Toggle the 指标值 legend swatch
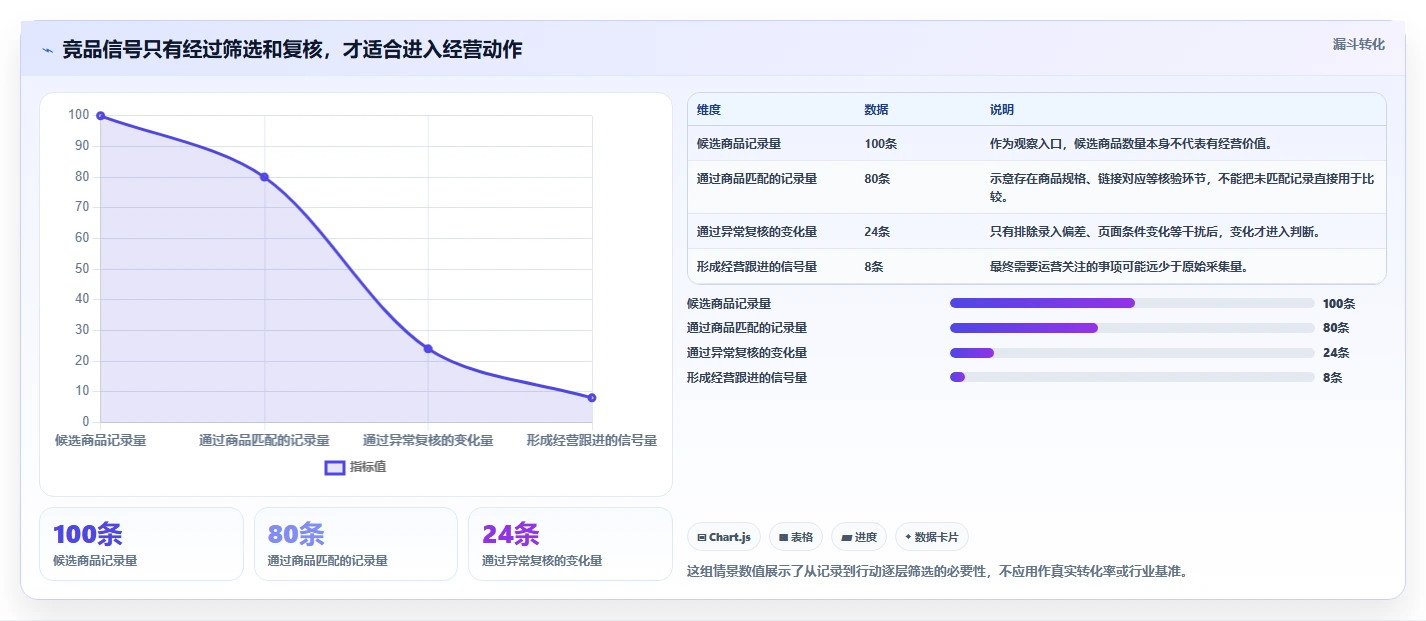 click(335, 467)
